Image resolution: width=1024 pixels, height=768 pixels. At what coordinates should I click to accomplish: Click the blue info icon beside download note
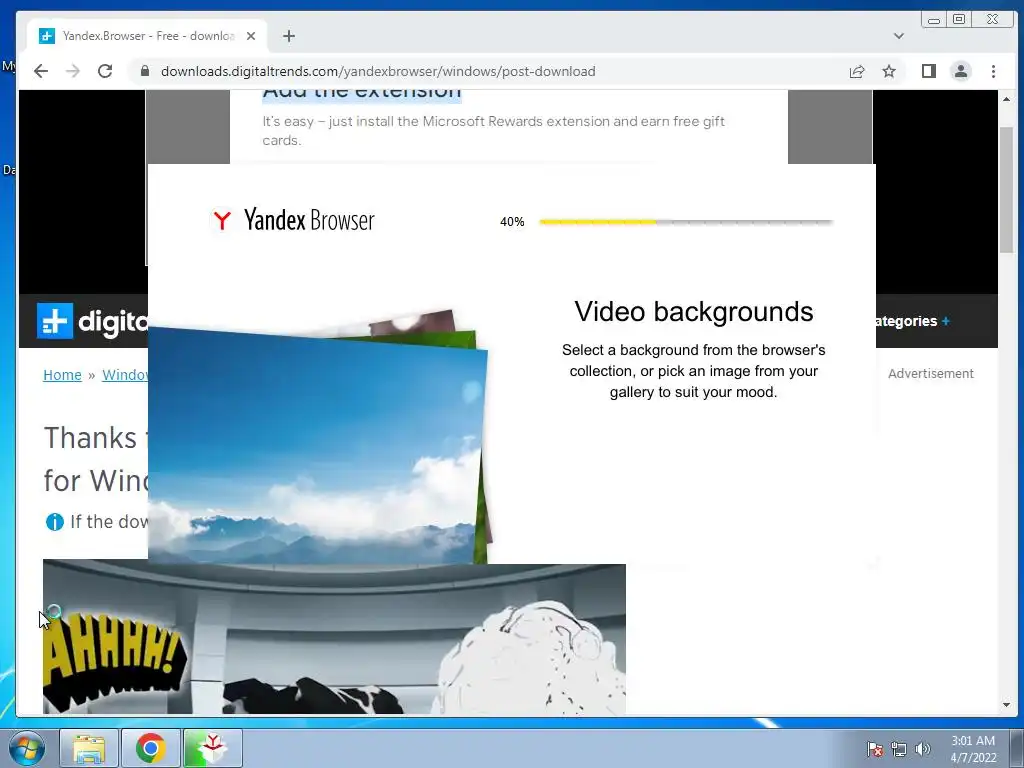(x=55, y=522)
